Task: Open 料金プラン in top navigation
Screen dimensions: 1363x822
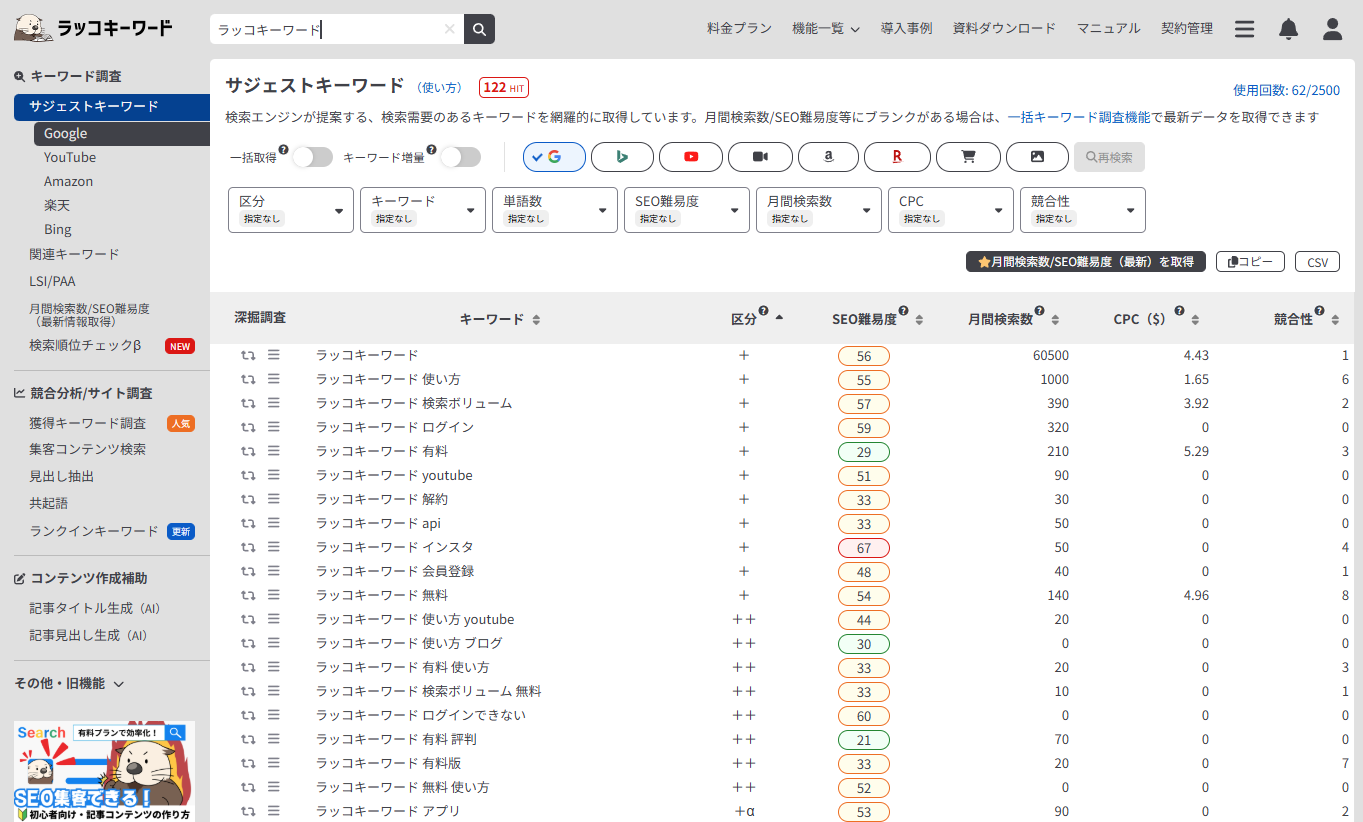Action: [739, 29]
